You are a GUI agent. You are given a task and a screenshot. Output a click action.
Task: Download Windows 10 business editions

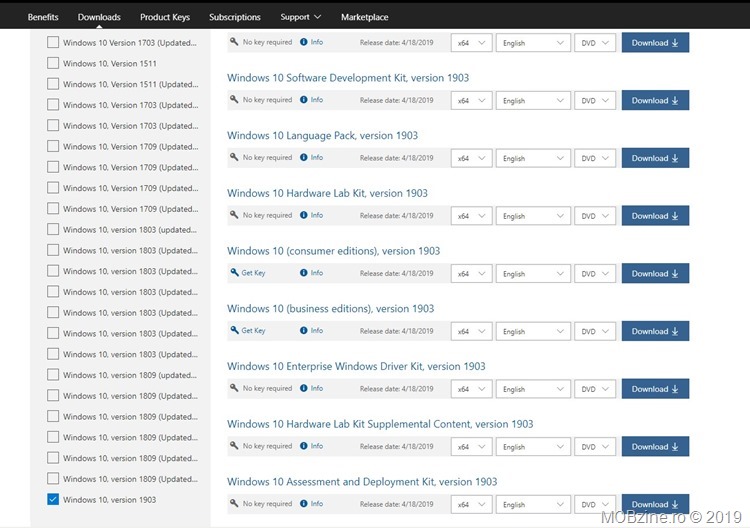pos(655,331)
